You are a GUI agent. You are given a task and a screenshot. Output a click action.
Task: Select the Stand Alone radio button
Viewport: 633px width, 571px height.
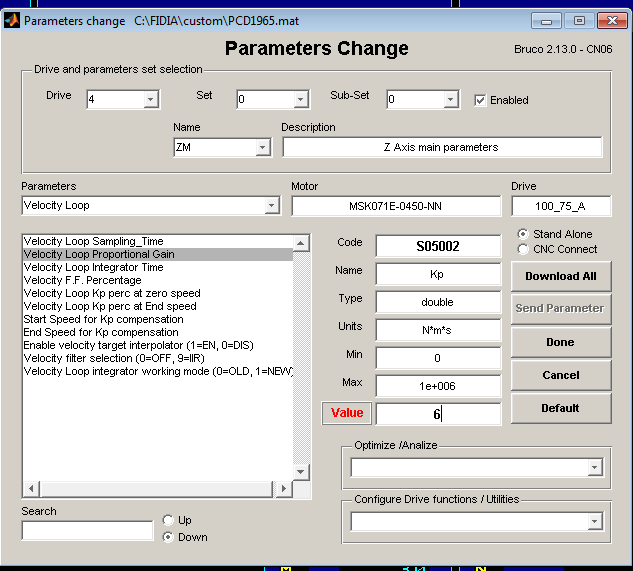point(522,234)
